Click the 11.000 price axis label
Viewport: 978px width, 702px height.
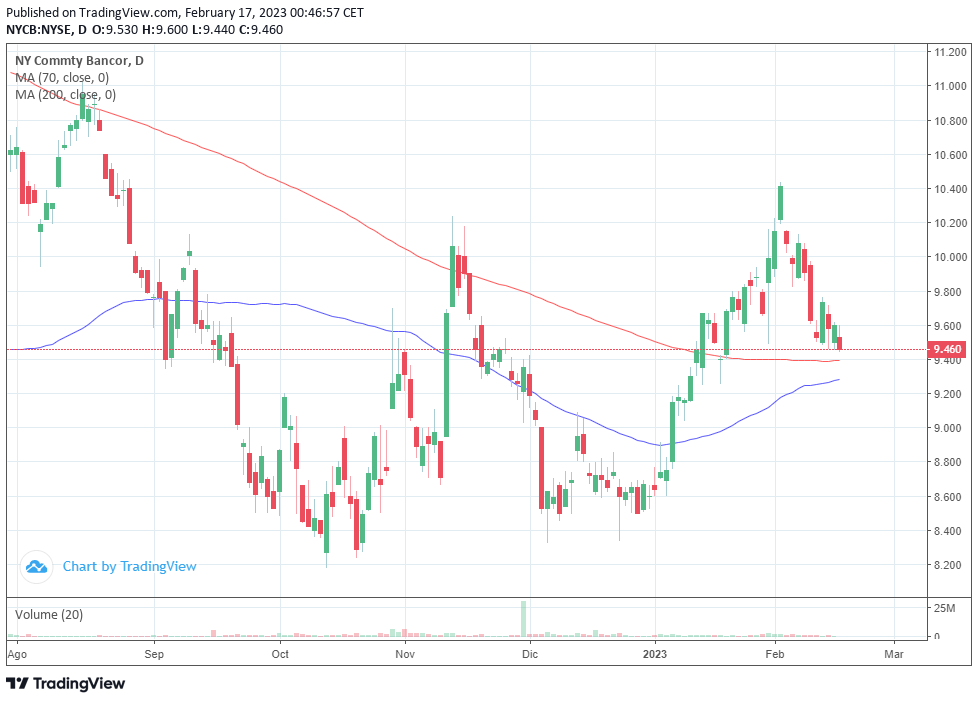pyautogui.click(x=950, y=86)
